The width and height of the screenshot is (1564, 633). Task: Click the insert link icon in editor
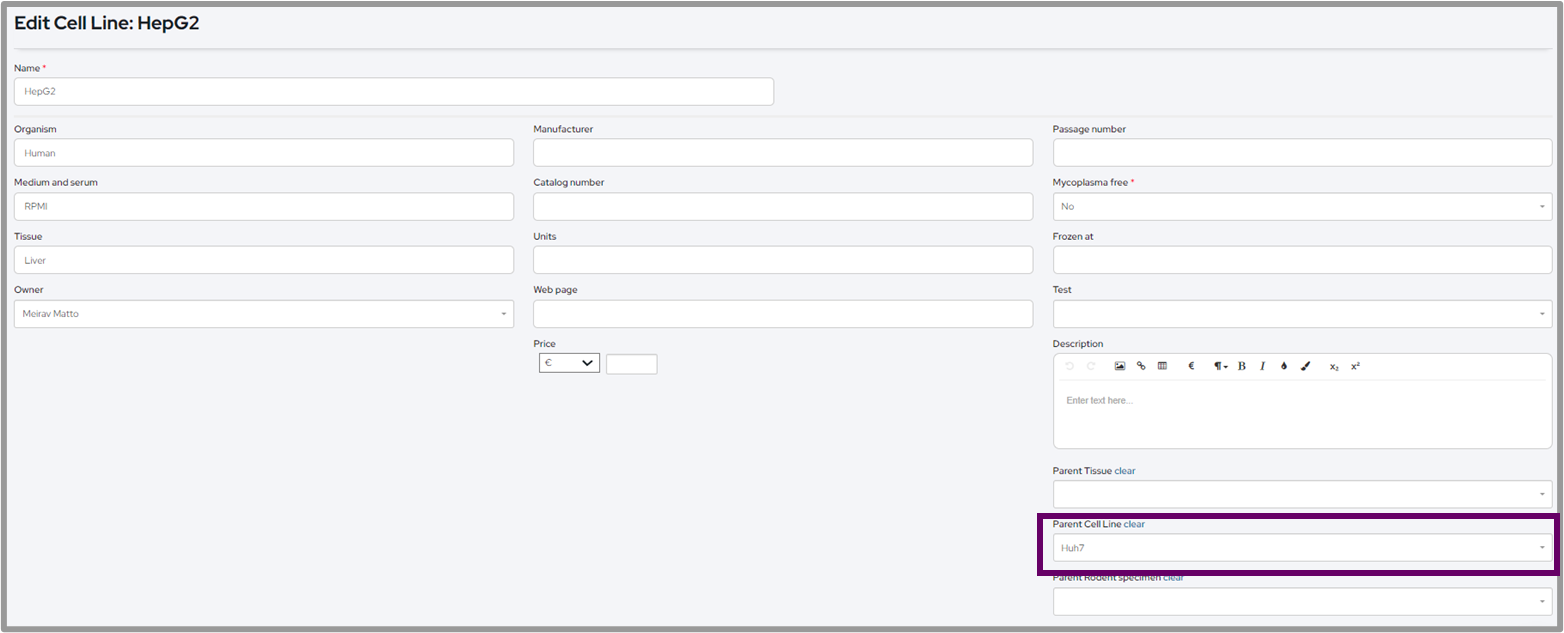click(1141, 366)
